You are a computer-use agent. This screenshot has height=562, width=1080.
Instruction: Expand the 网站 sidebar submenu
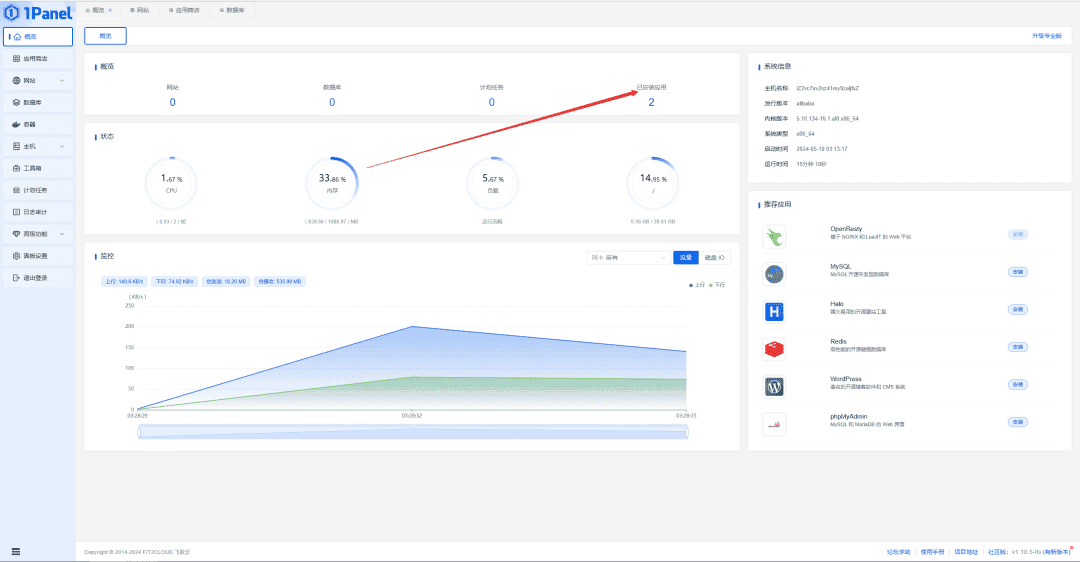[x=38, y=80]
